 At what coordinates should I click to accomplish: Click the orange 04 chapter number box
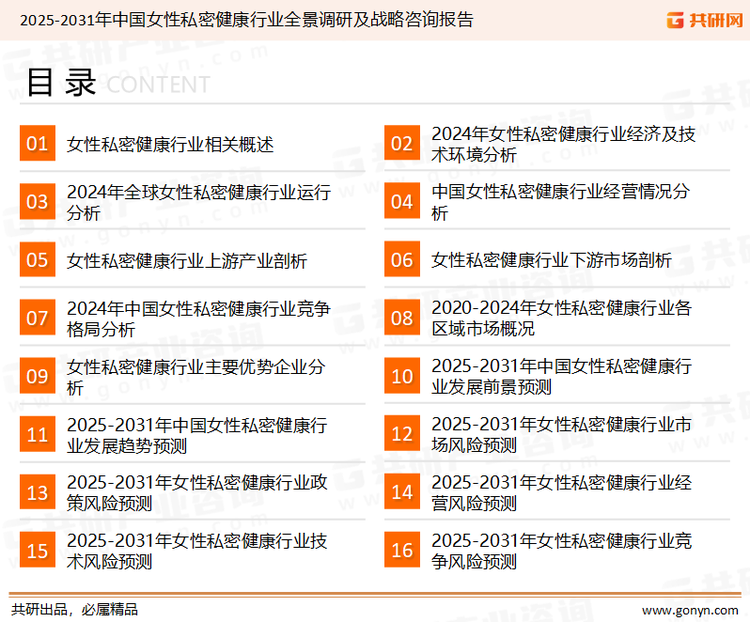402,201
